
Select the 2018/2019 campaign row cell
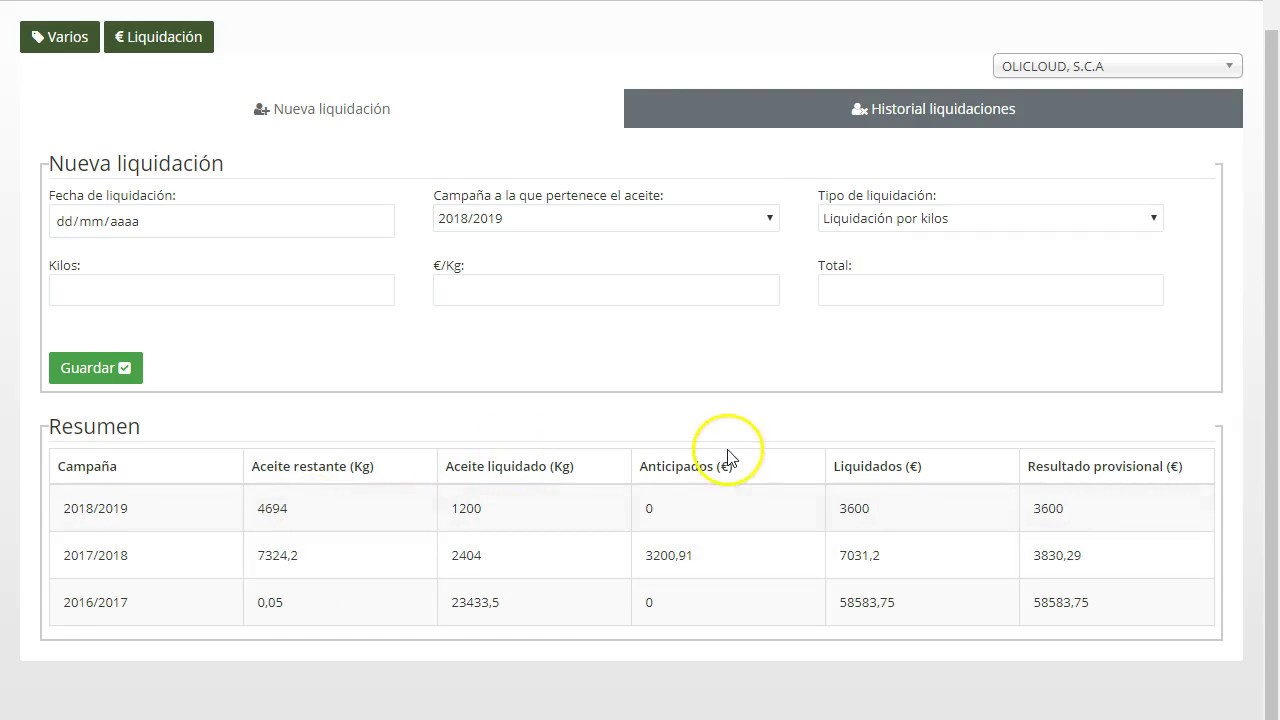pyautogui.click(x=146, y=508)
